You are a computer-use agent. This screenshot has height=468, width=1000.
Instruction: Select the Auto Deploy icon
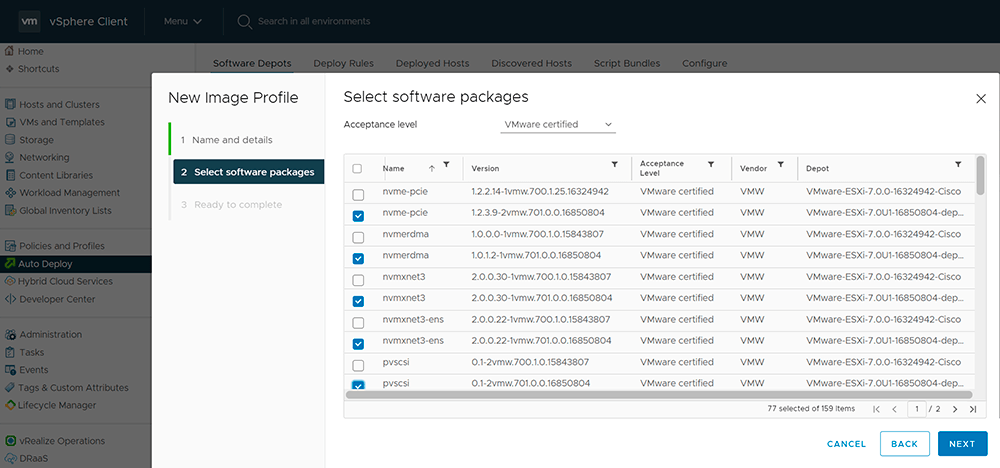(x=10, y=263)
